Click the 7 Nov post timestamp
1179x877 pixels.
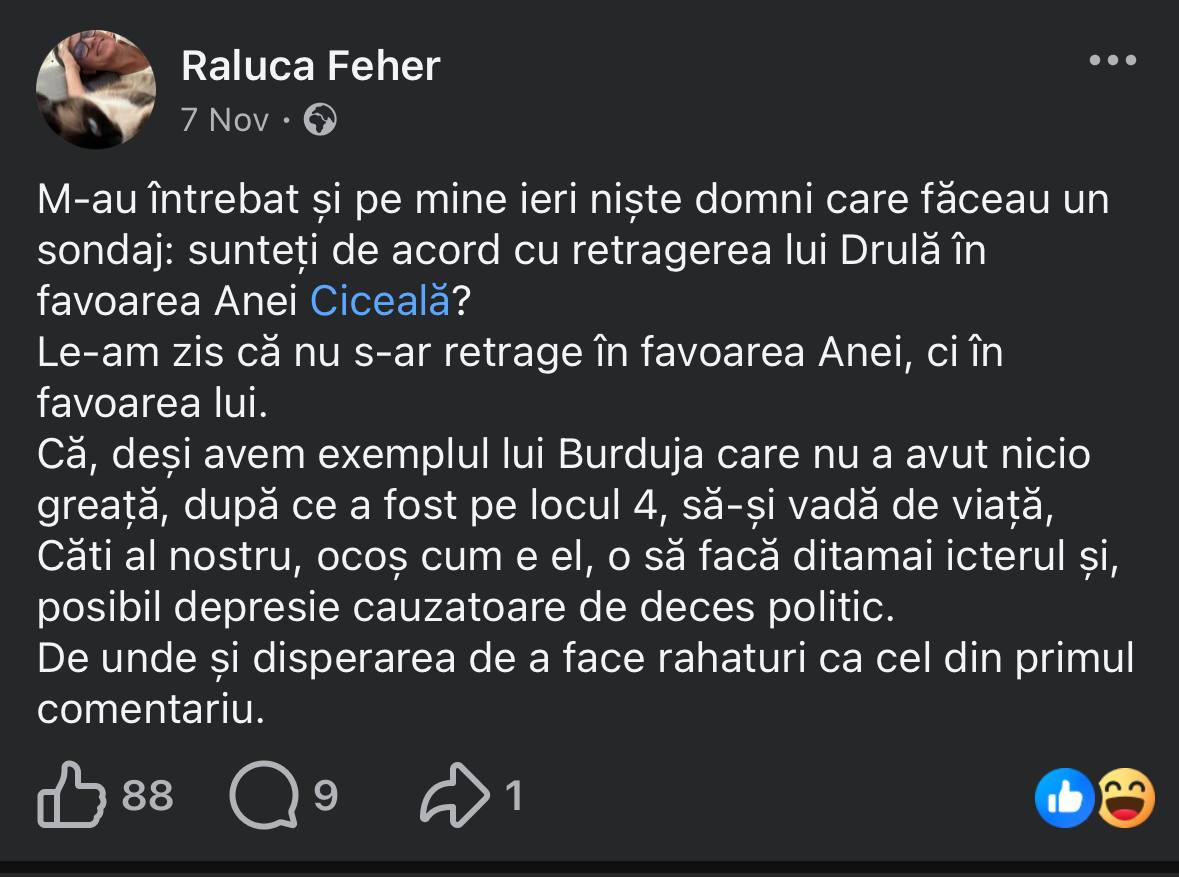(x=225, y=120)
